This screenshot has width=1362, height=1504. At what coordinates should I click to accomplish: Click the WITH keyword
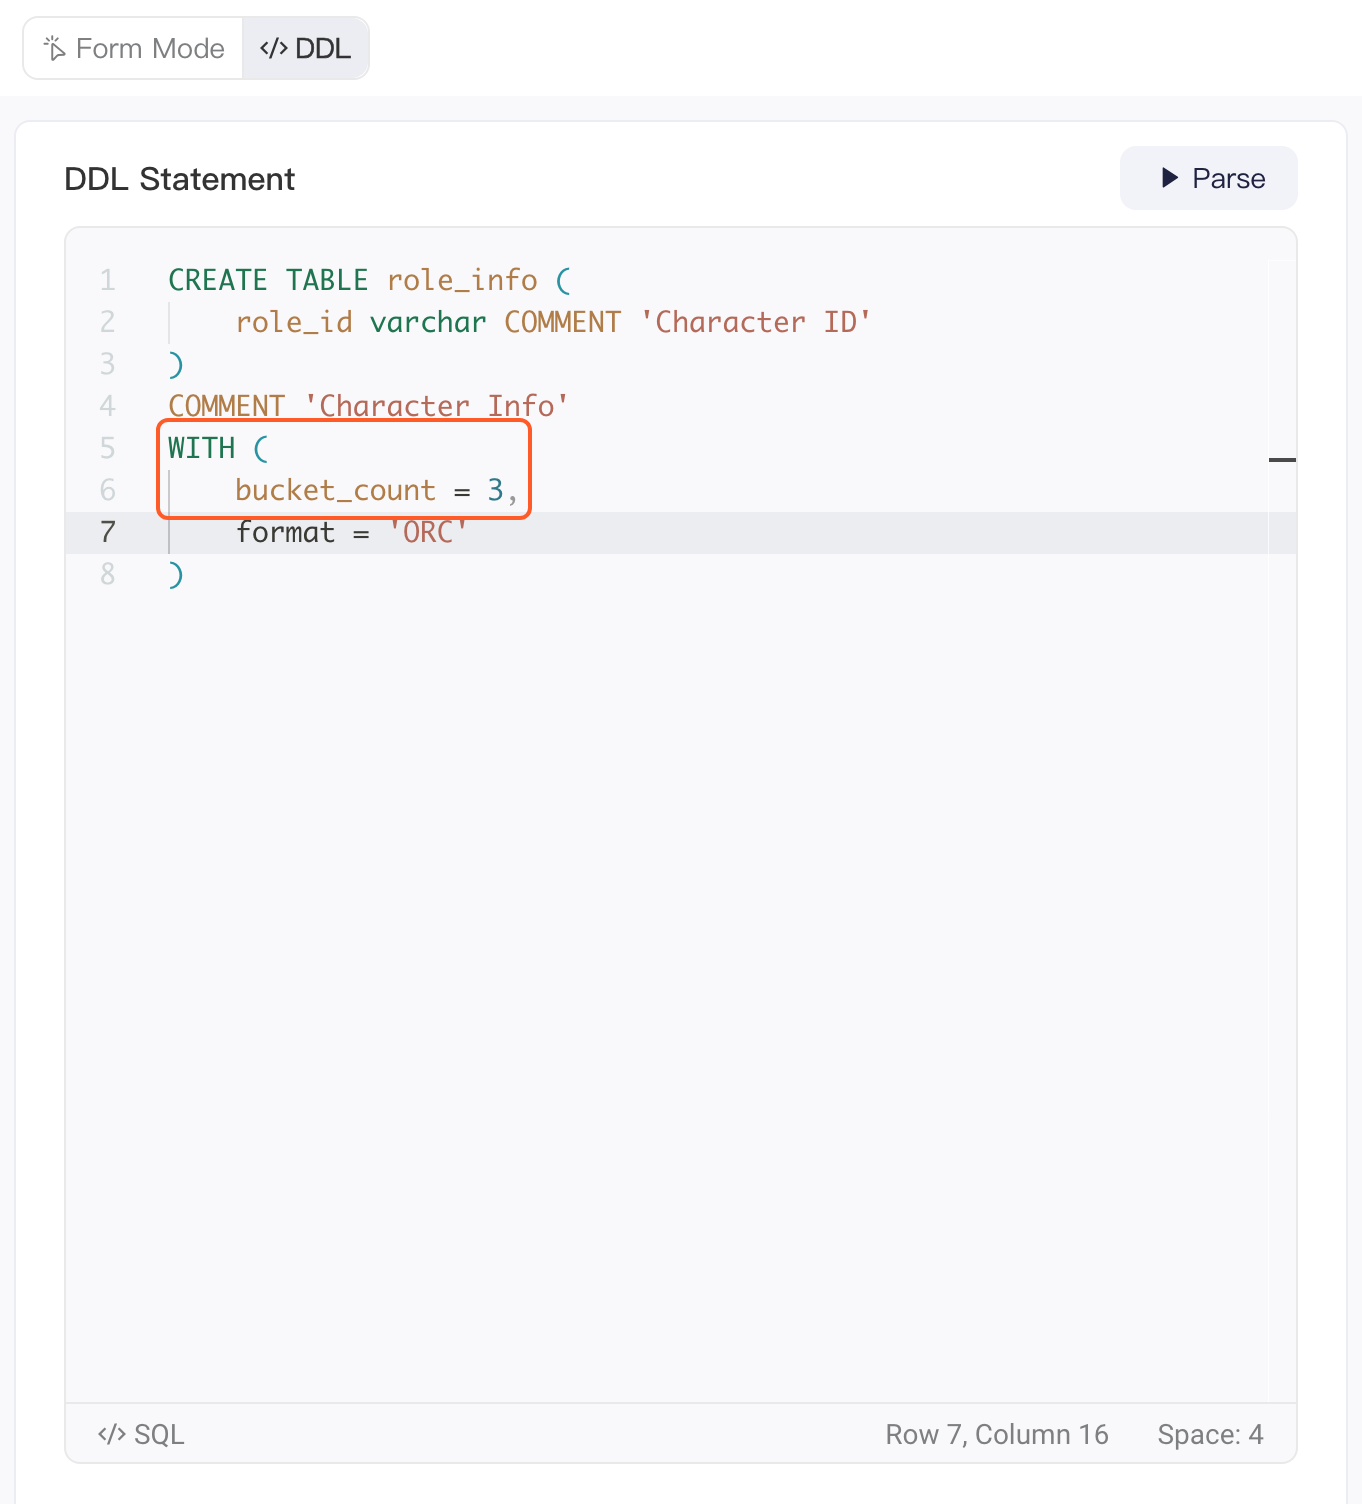(202, 448)
